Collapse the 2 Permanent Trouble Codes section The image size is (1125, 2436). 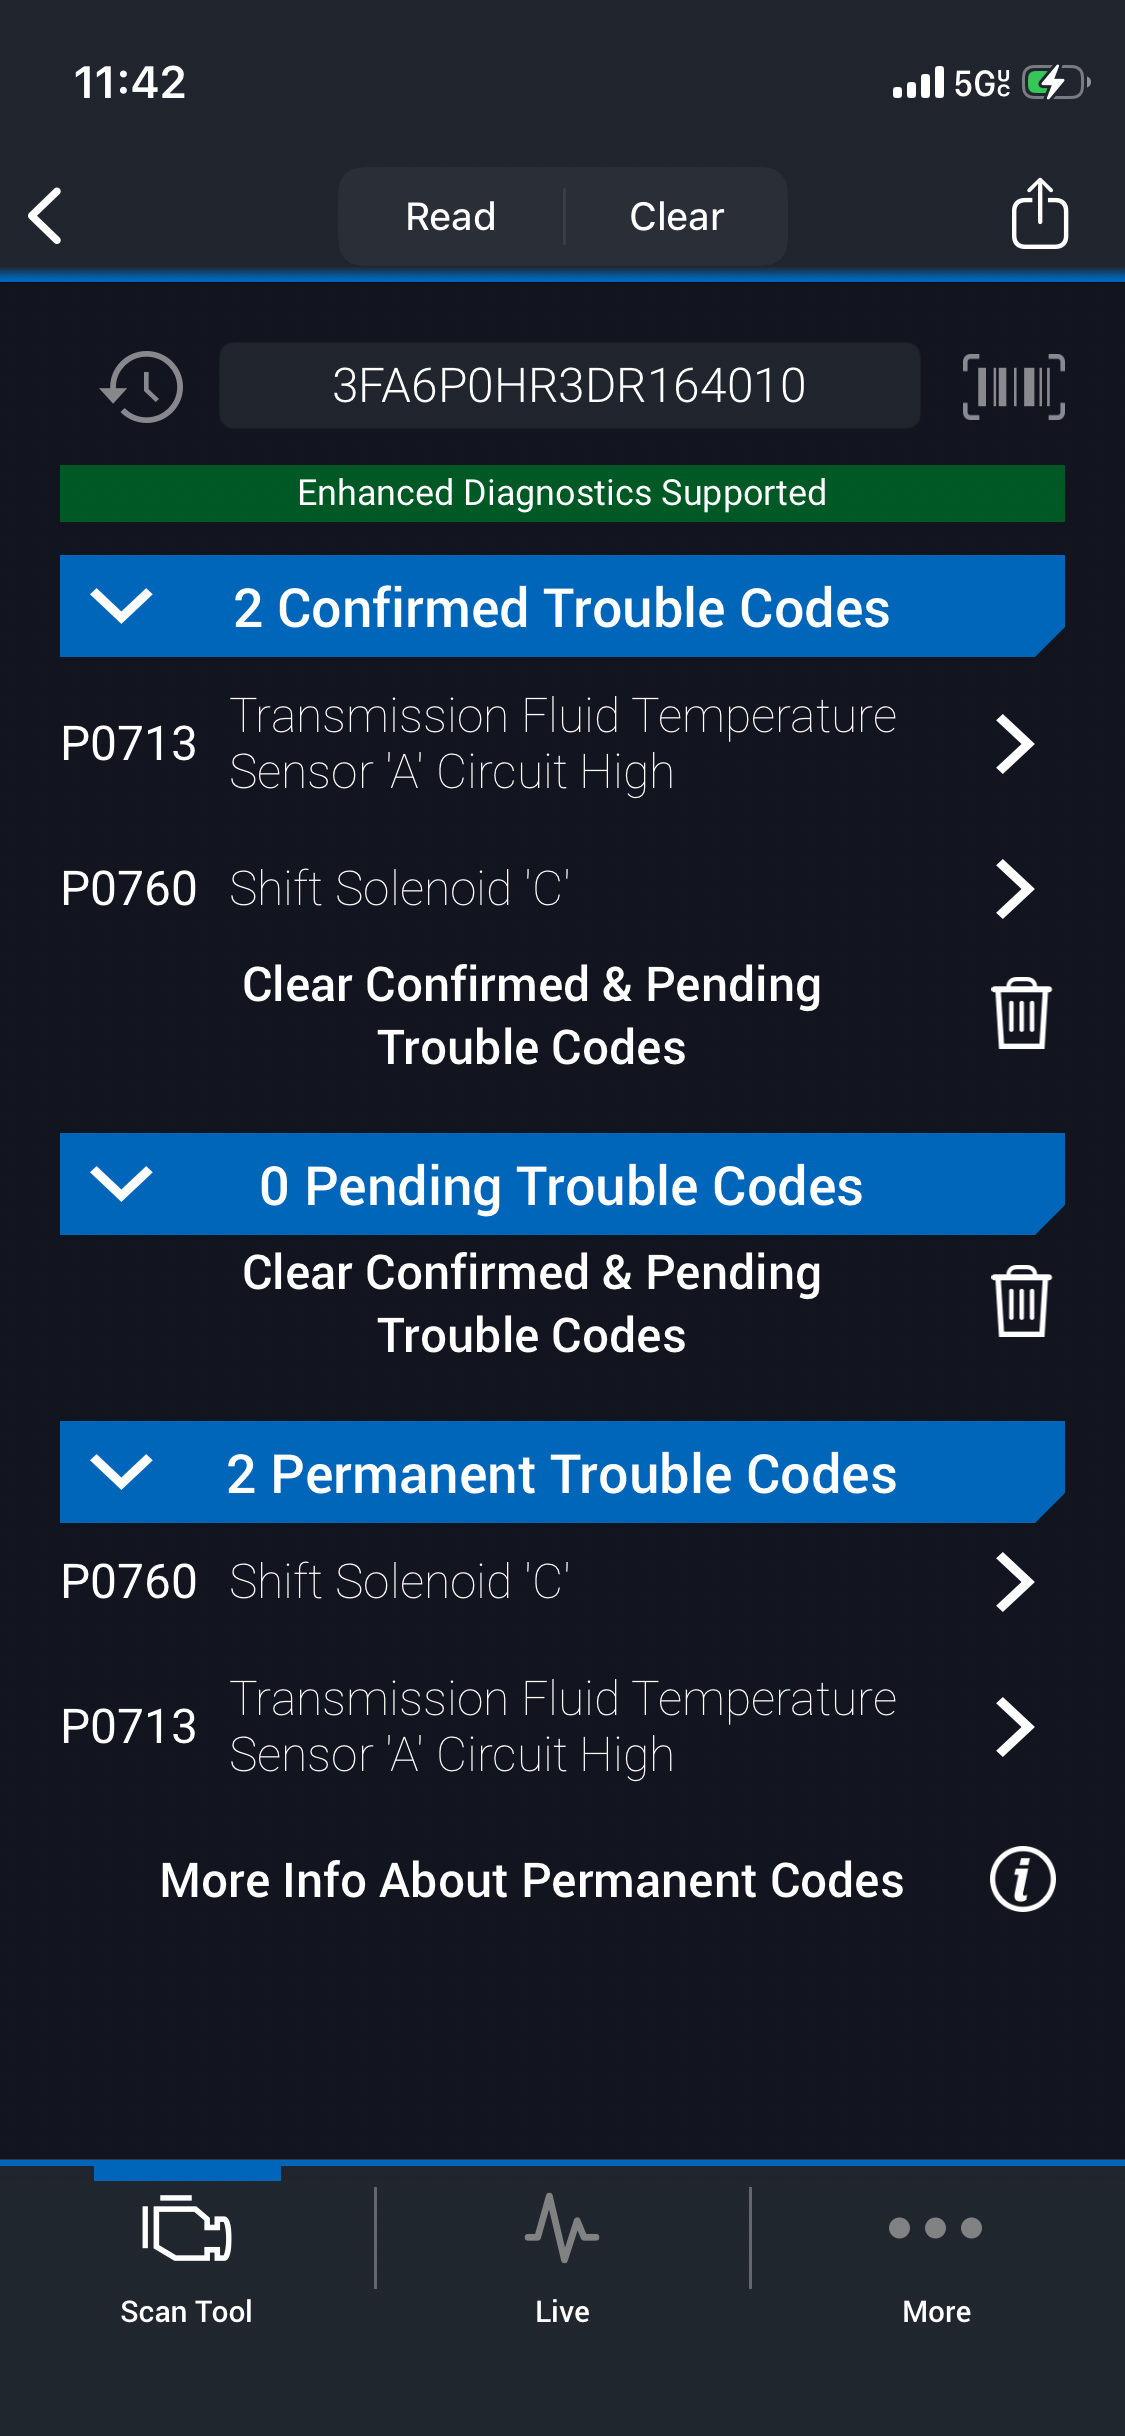click(121, 1472)
